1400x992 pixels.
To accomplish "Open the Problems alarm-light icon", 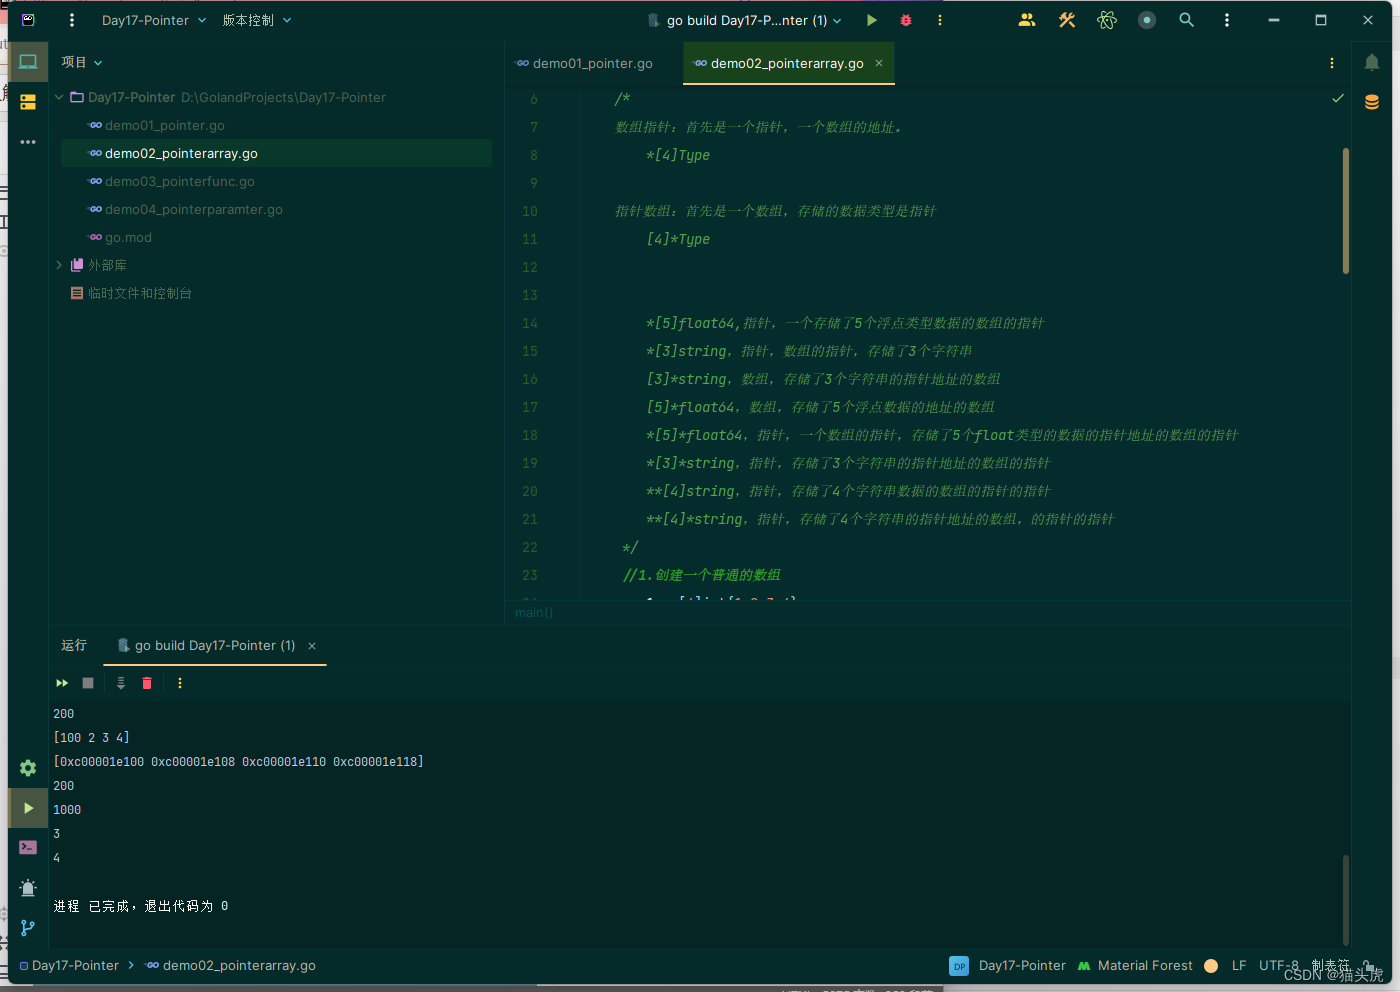I will (28, 888).
